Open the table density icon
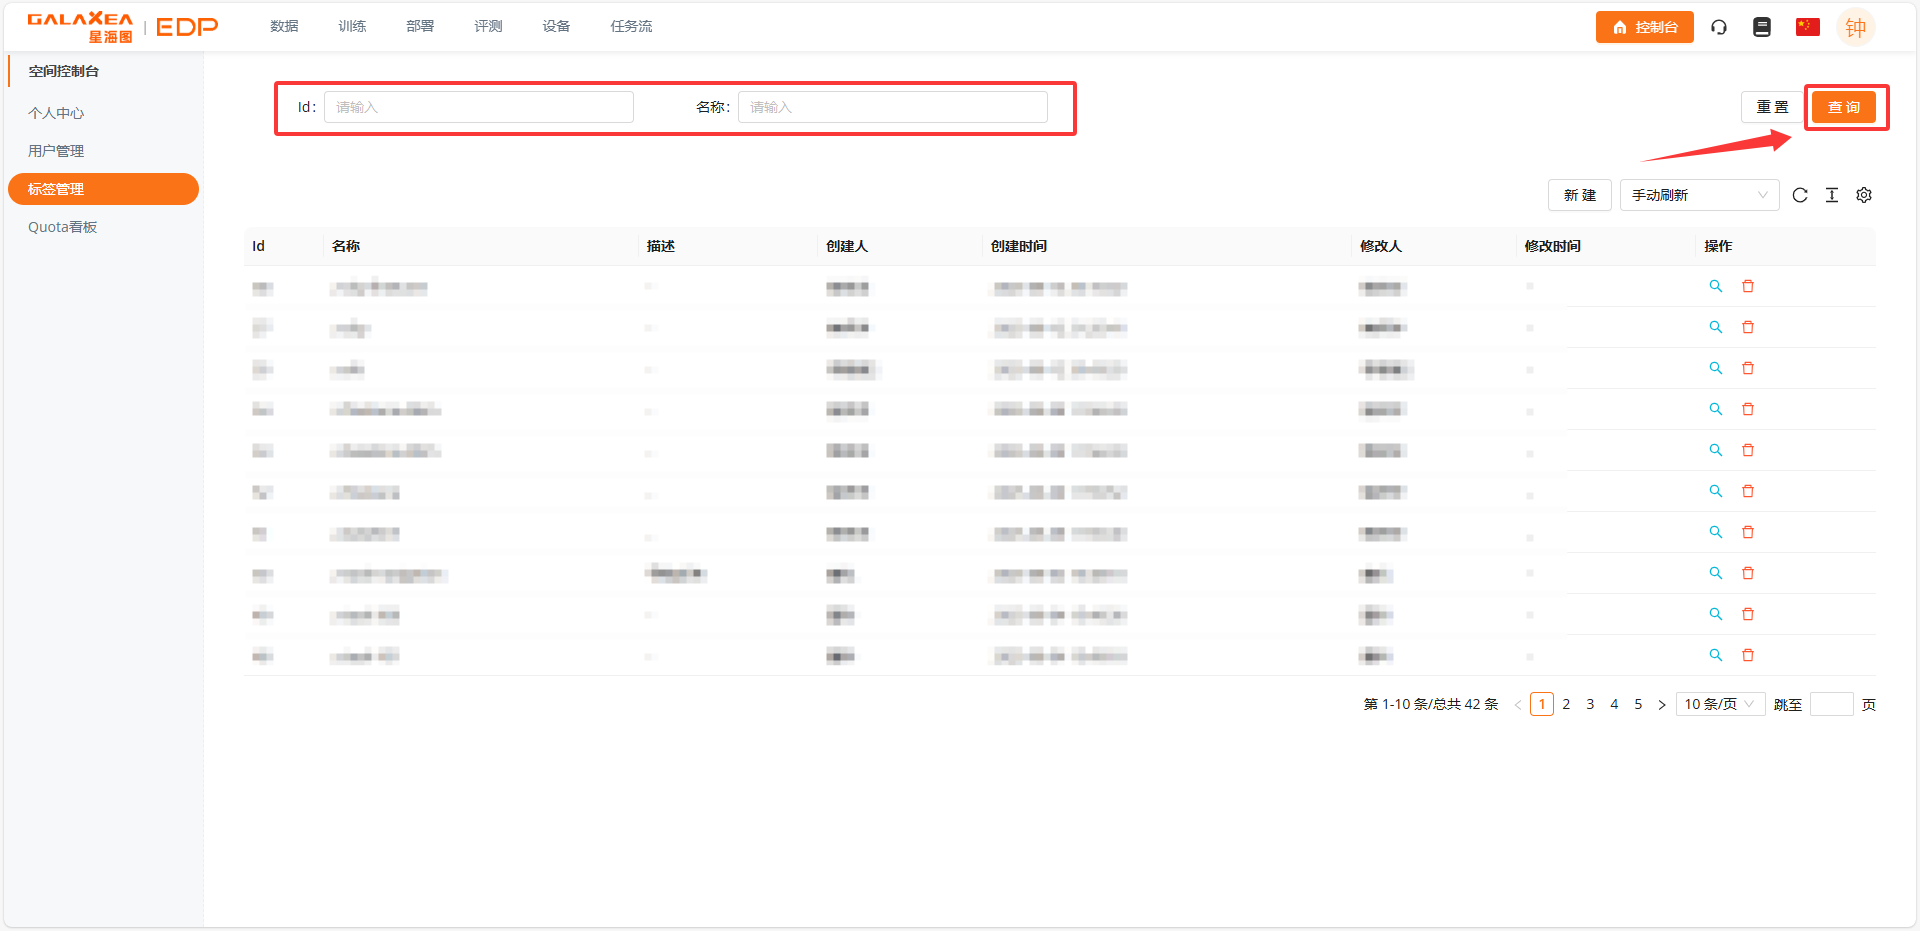1920x931 pixels. [x=1832, y=195]
